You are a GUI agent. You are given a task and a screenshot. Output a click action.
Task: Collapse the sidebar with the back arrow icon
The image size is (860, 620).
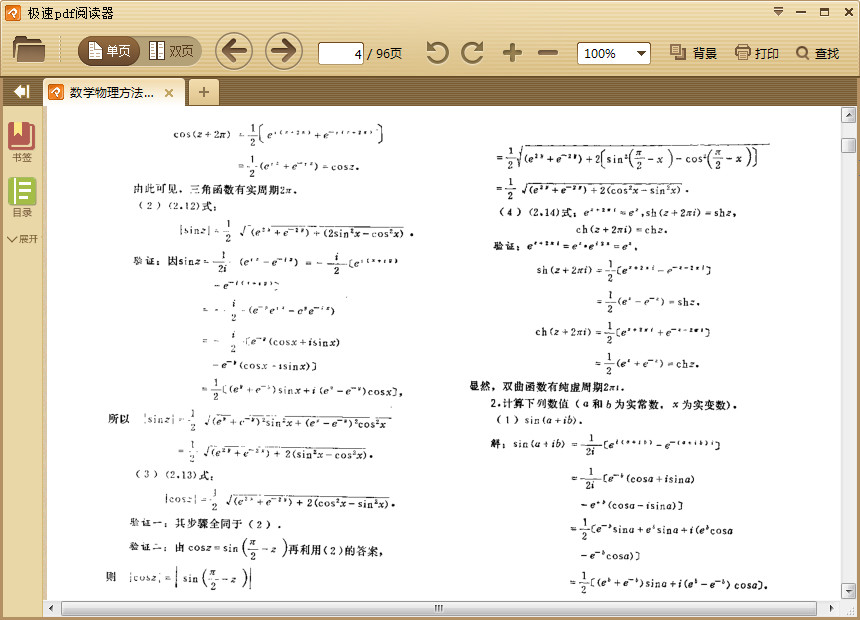[x=22, y=92]
